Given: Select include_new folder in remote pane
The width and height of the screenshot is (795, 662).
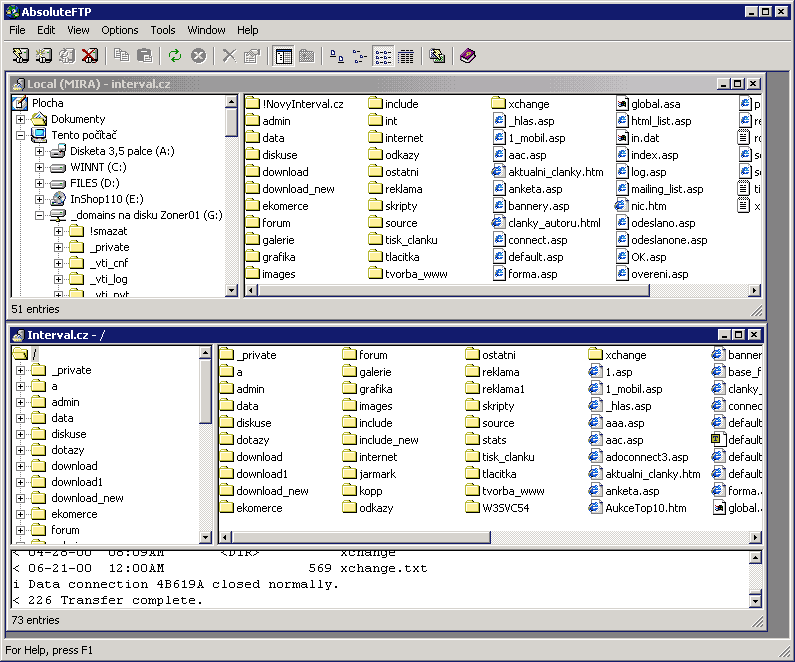Looking at the screenshot, I should tap(380, 440).
